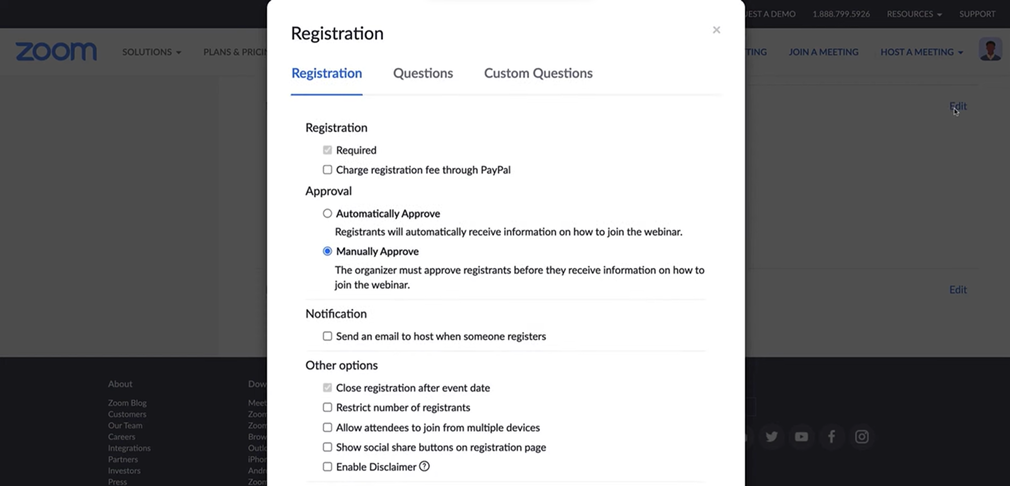The width and height of the screenshot is (1010, 486).
Task: Select Automatically Approve option
Action: [327, 214]
